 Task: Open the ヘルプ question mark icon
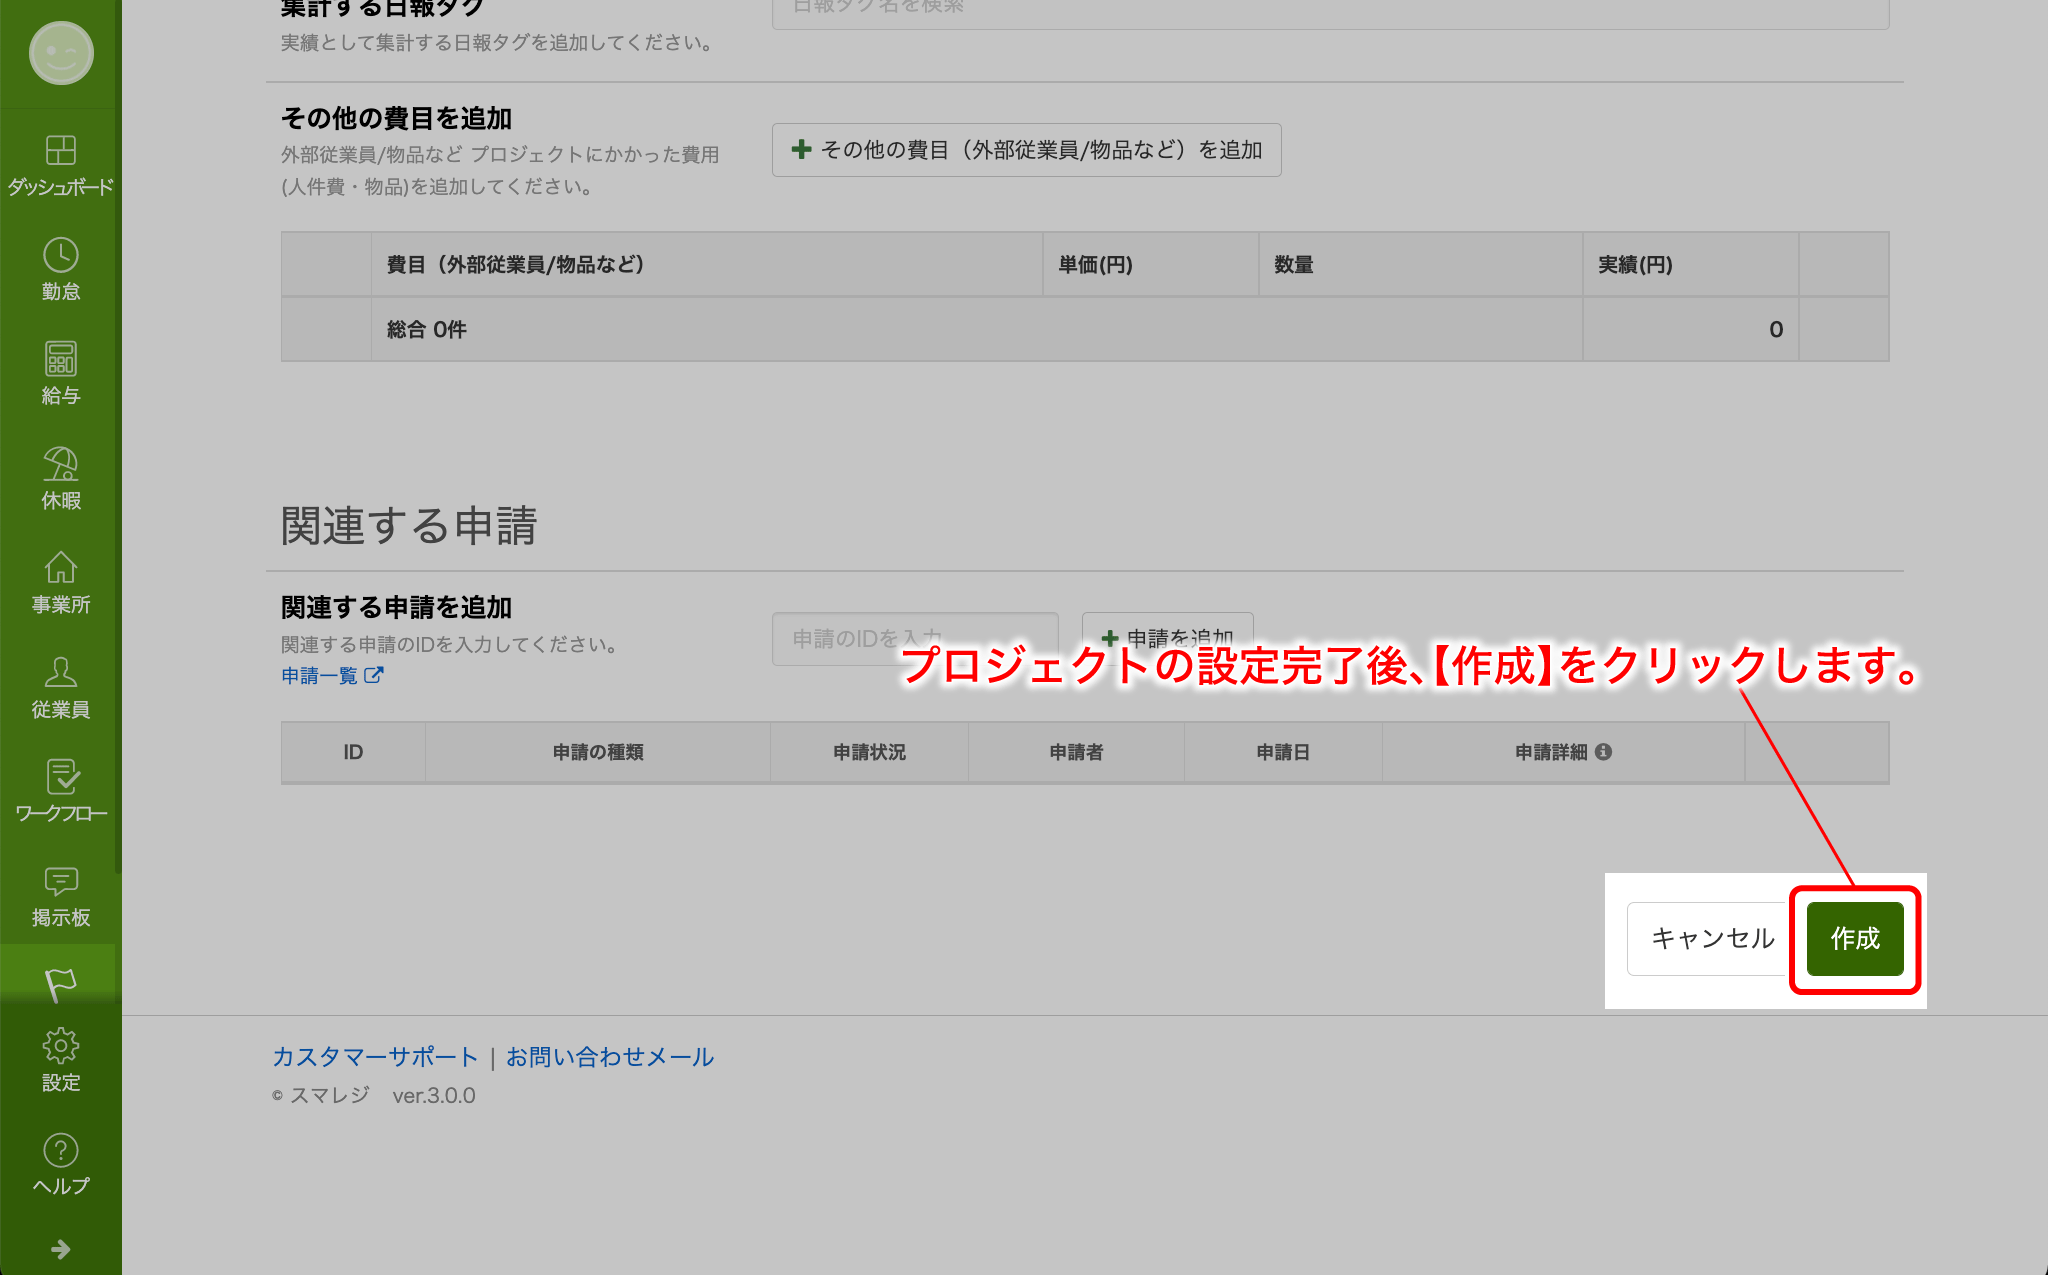pyautogui.click(x=60, y=1151)
